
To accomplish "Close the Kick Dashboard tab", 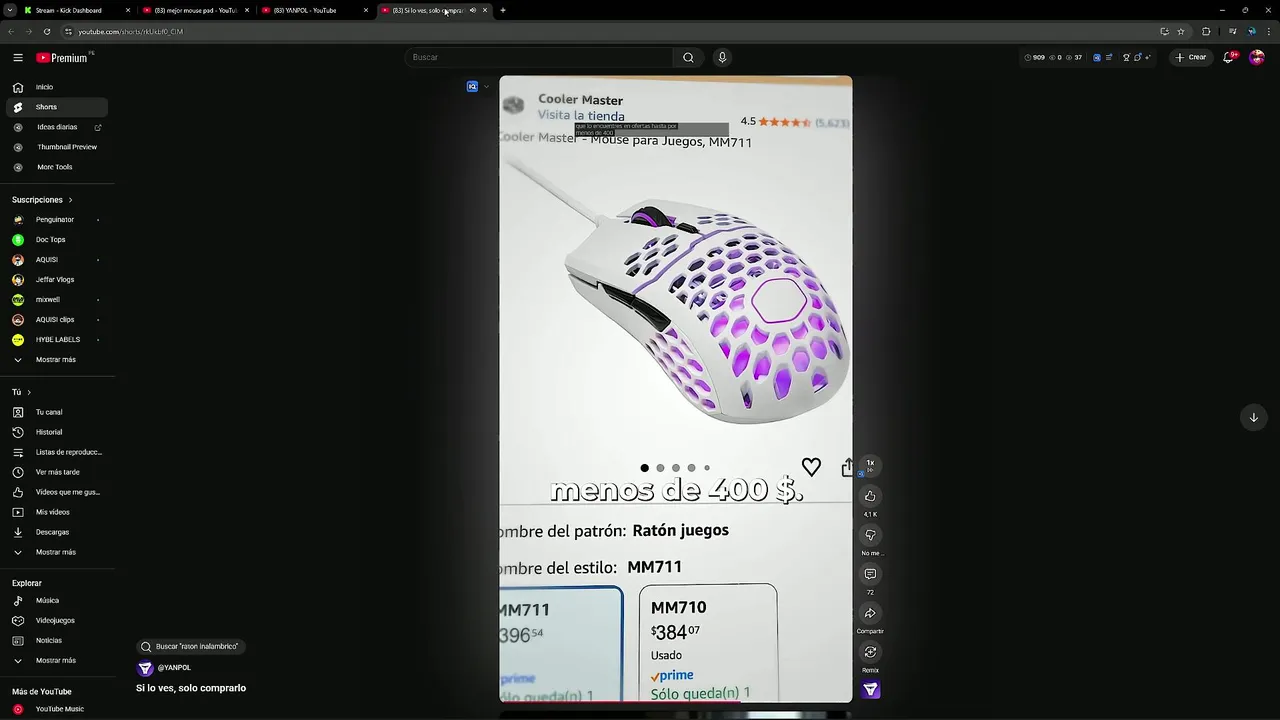I will [x=128, y=10].
